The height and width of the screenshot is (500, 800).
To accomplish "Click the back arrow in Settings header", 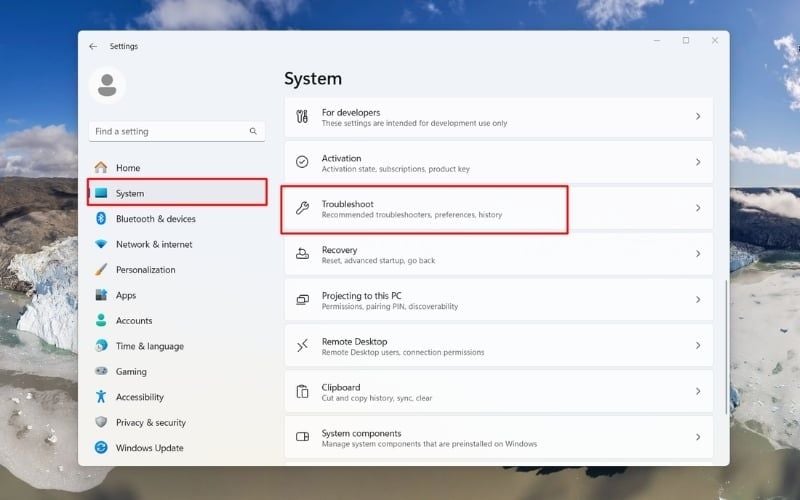I will (93, 46).
